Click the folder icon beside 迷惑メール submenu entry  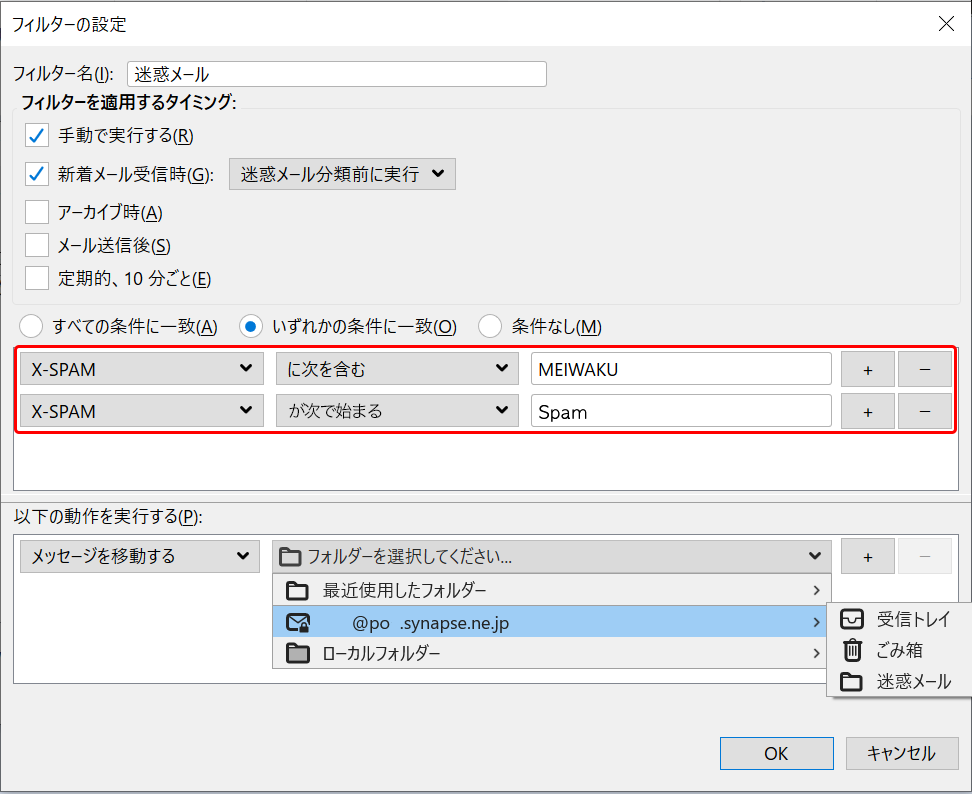click(x=851, y=682)
